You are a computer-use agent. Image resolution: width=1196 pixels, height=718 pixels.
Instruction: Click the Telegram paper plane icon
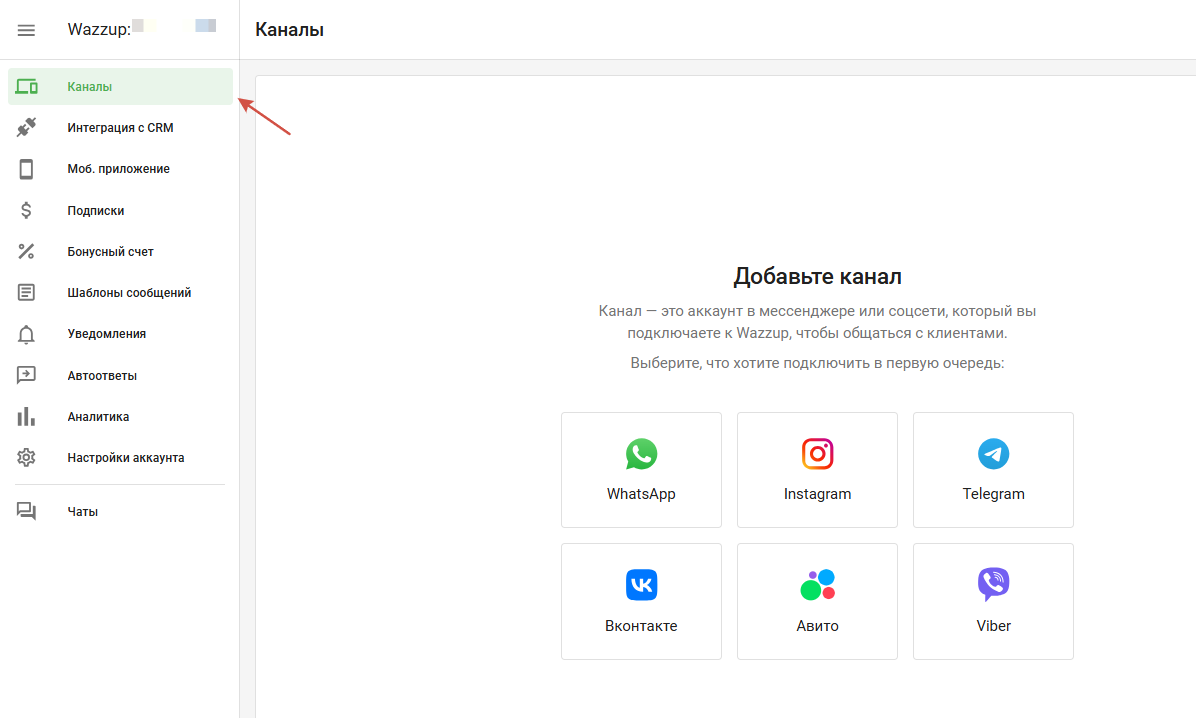993,454
